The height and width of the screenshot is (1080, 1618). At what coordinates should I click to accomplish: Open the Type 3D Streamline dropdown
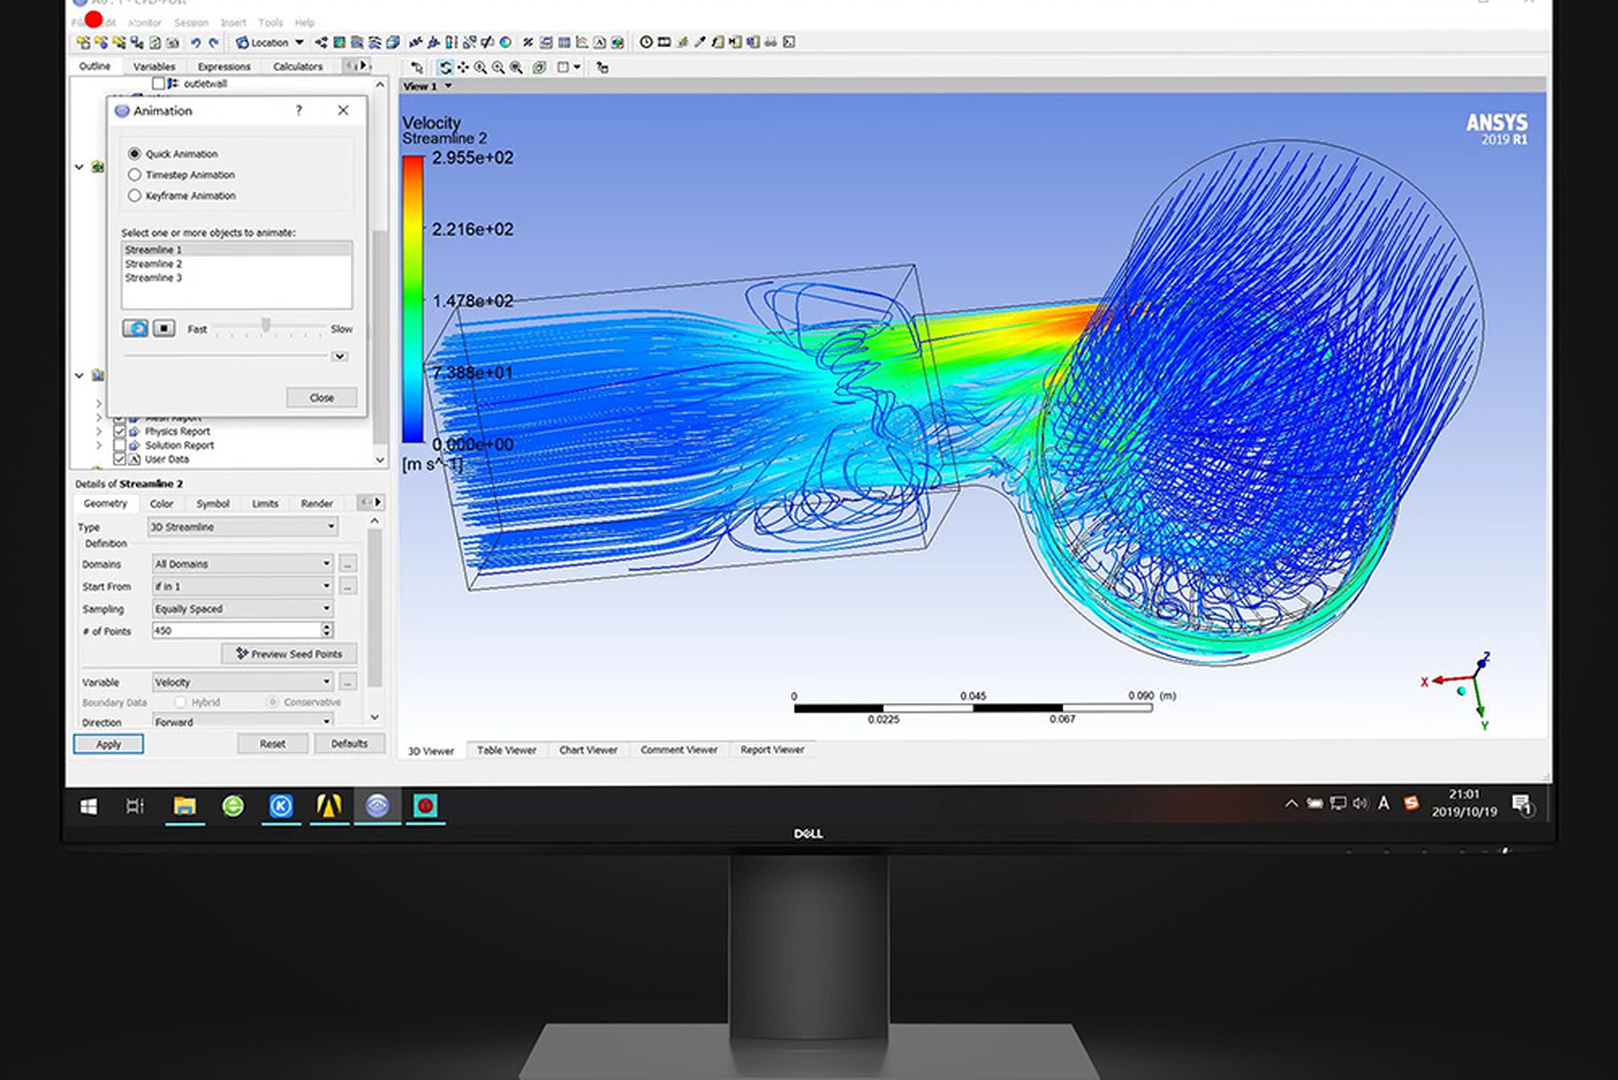[244, 527]
